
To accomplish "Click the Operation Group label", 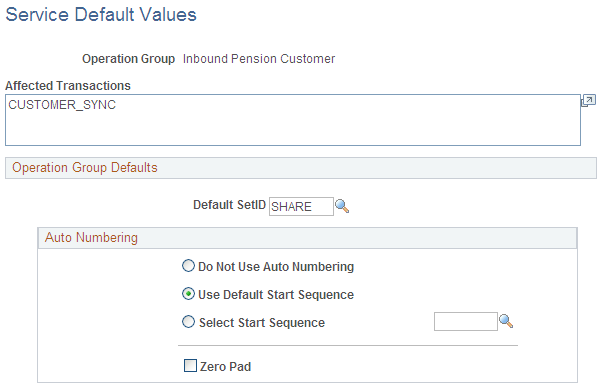I will point(129,59).
